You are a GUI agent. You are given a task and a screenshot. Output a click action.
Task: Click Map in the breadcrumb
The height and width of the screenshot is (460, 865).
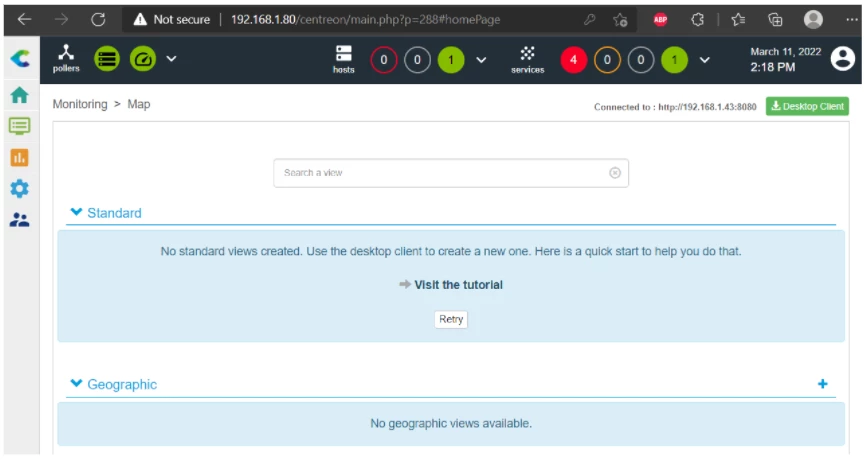(x=138, y=104)
